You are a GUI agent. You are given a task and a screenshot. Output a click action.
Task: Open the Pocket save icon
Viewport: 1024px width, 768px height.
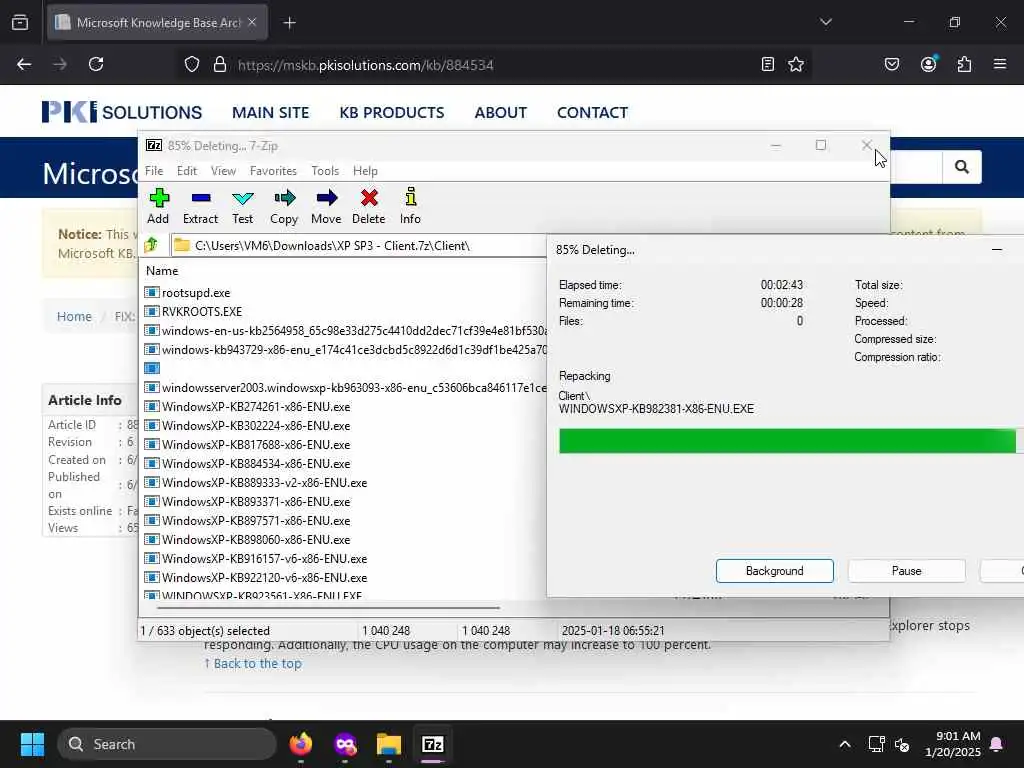[x=892, y=64]
